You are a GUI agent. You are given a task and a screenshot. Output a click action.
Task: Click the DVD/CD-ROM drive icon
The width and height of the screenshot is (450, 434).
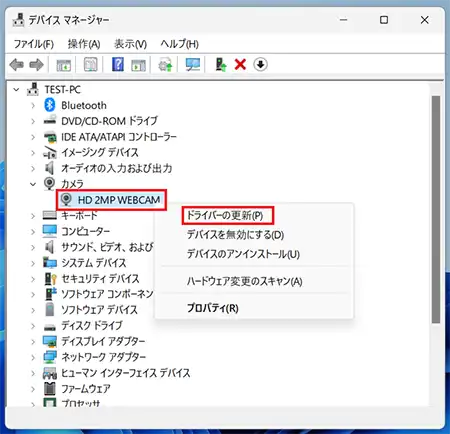point(50,121)
